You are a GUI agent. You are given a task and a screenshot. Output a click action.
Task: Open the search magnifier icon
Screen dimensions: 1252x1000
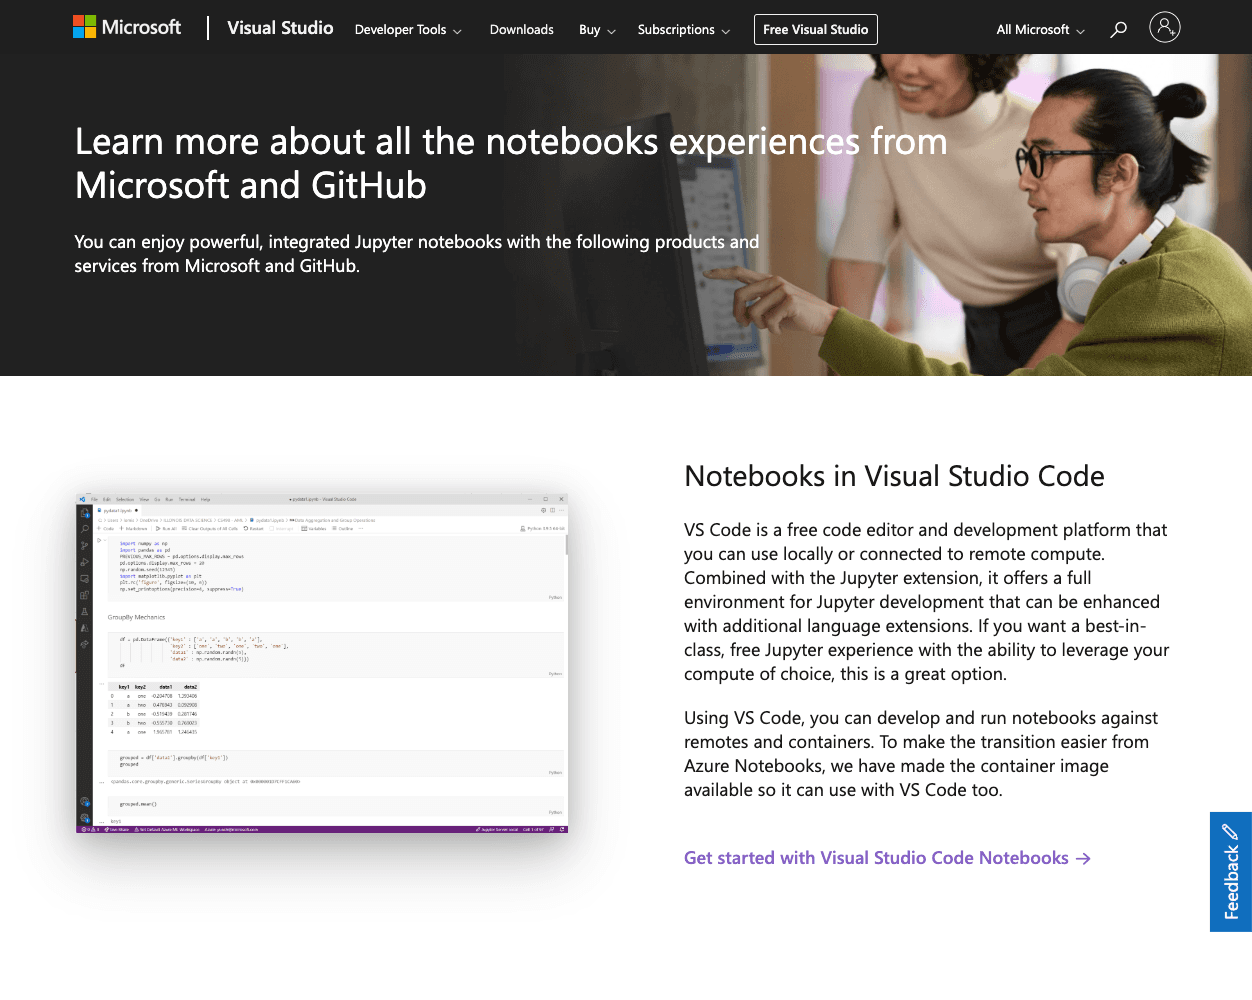click(x=1118, y=30)
